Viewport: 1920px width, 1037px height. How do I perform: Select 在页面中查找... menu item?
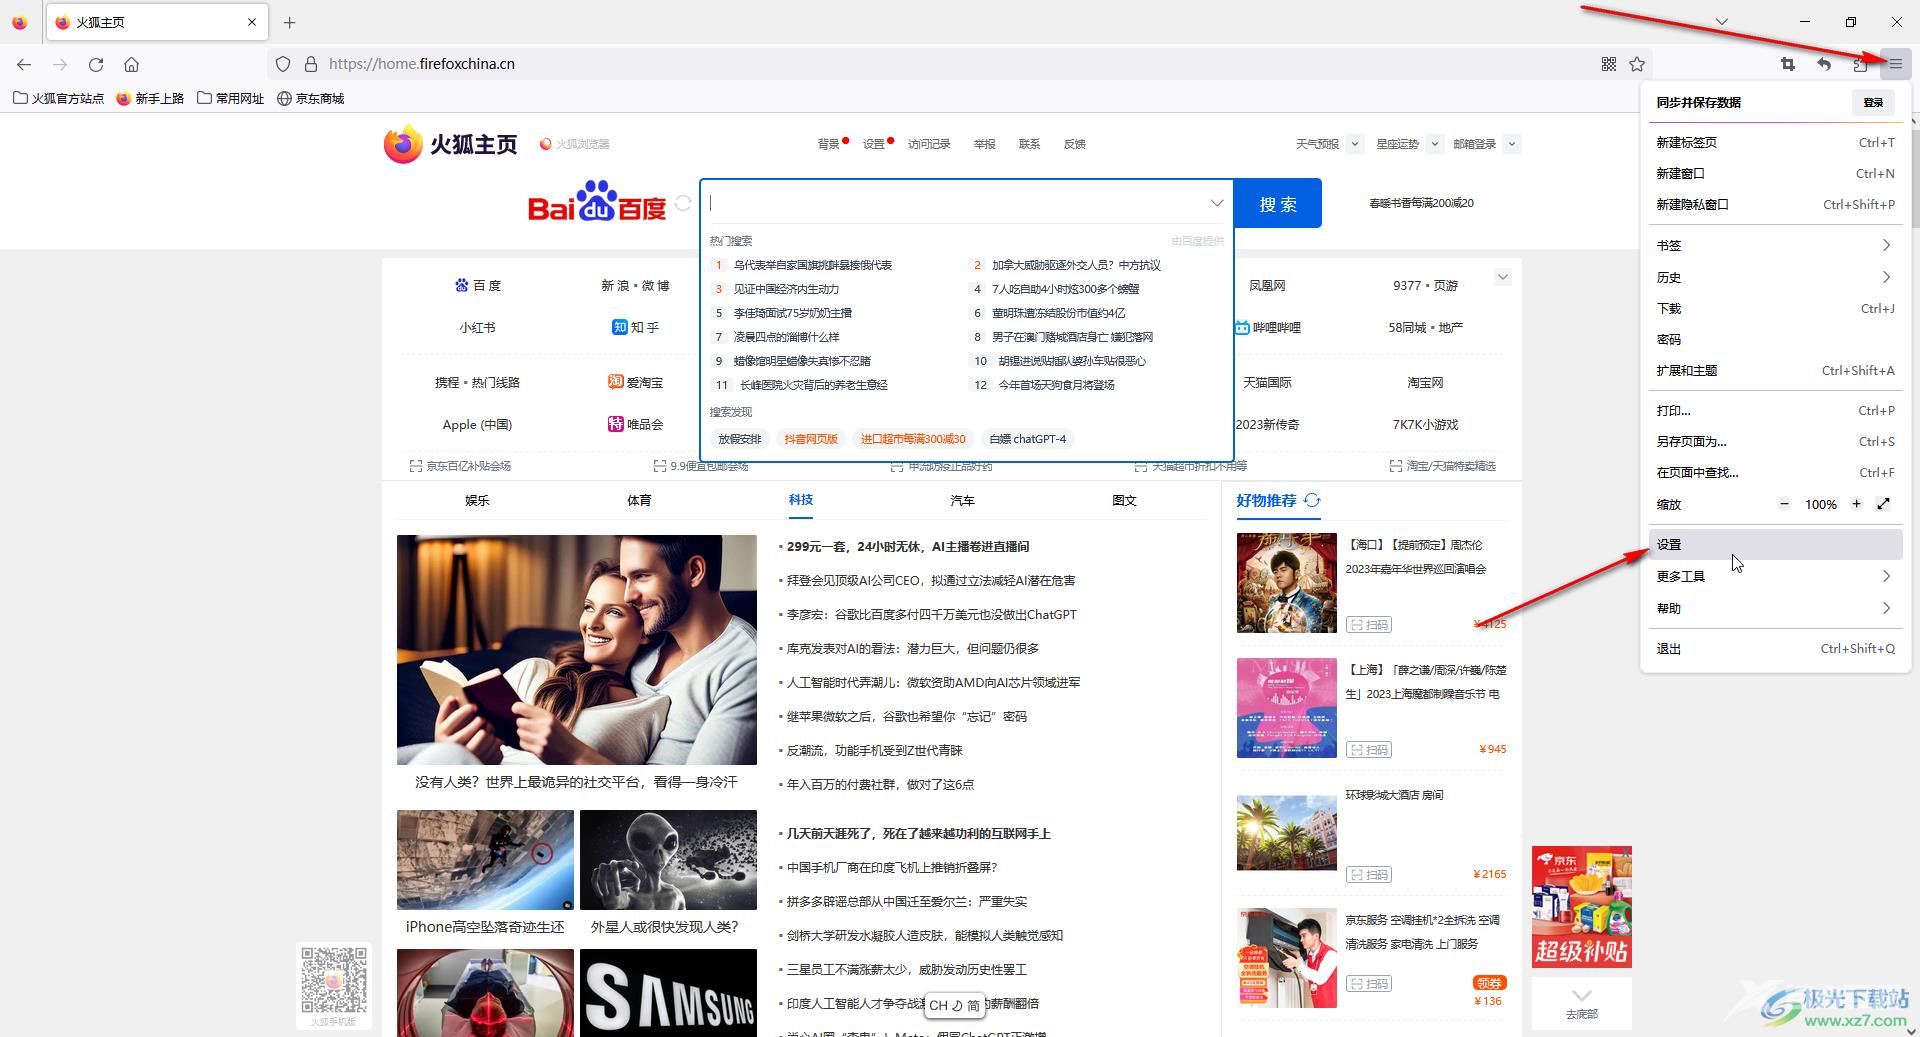pyautogui.click(x=1775, y=472)
